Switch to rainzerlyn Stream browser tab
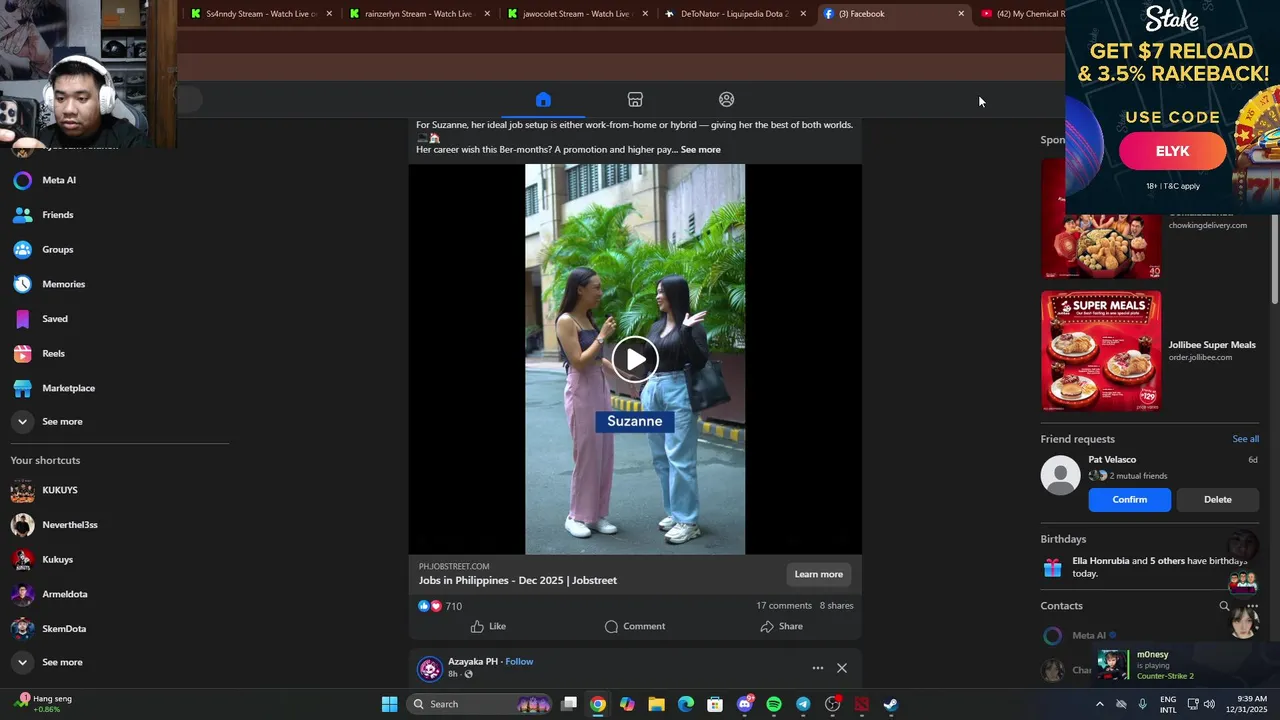The width and height of the screenshot is (1280, 720). pos(420,14)
